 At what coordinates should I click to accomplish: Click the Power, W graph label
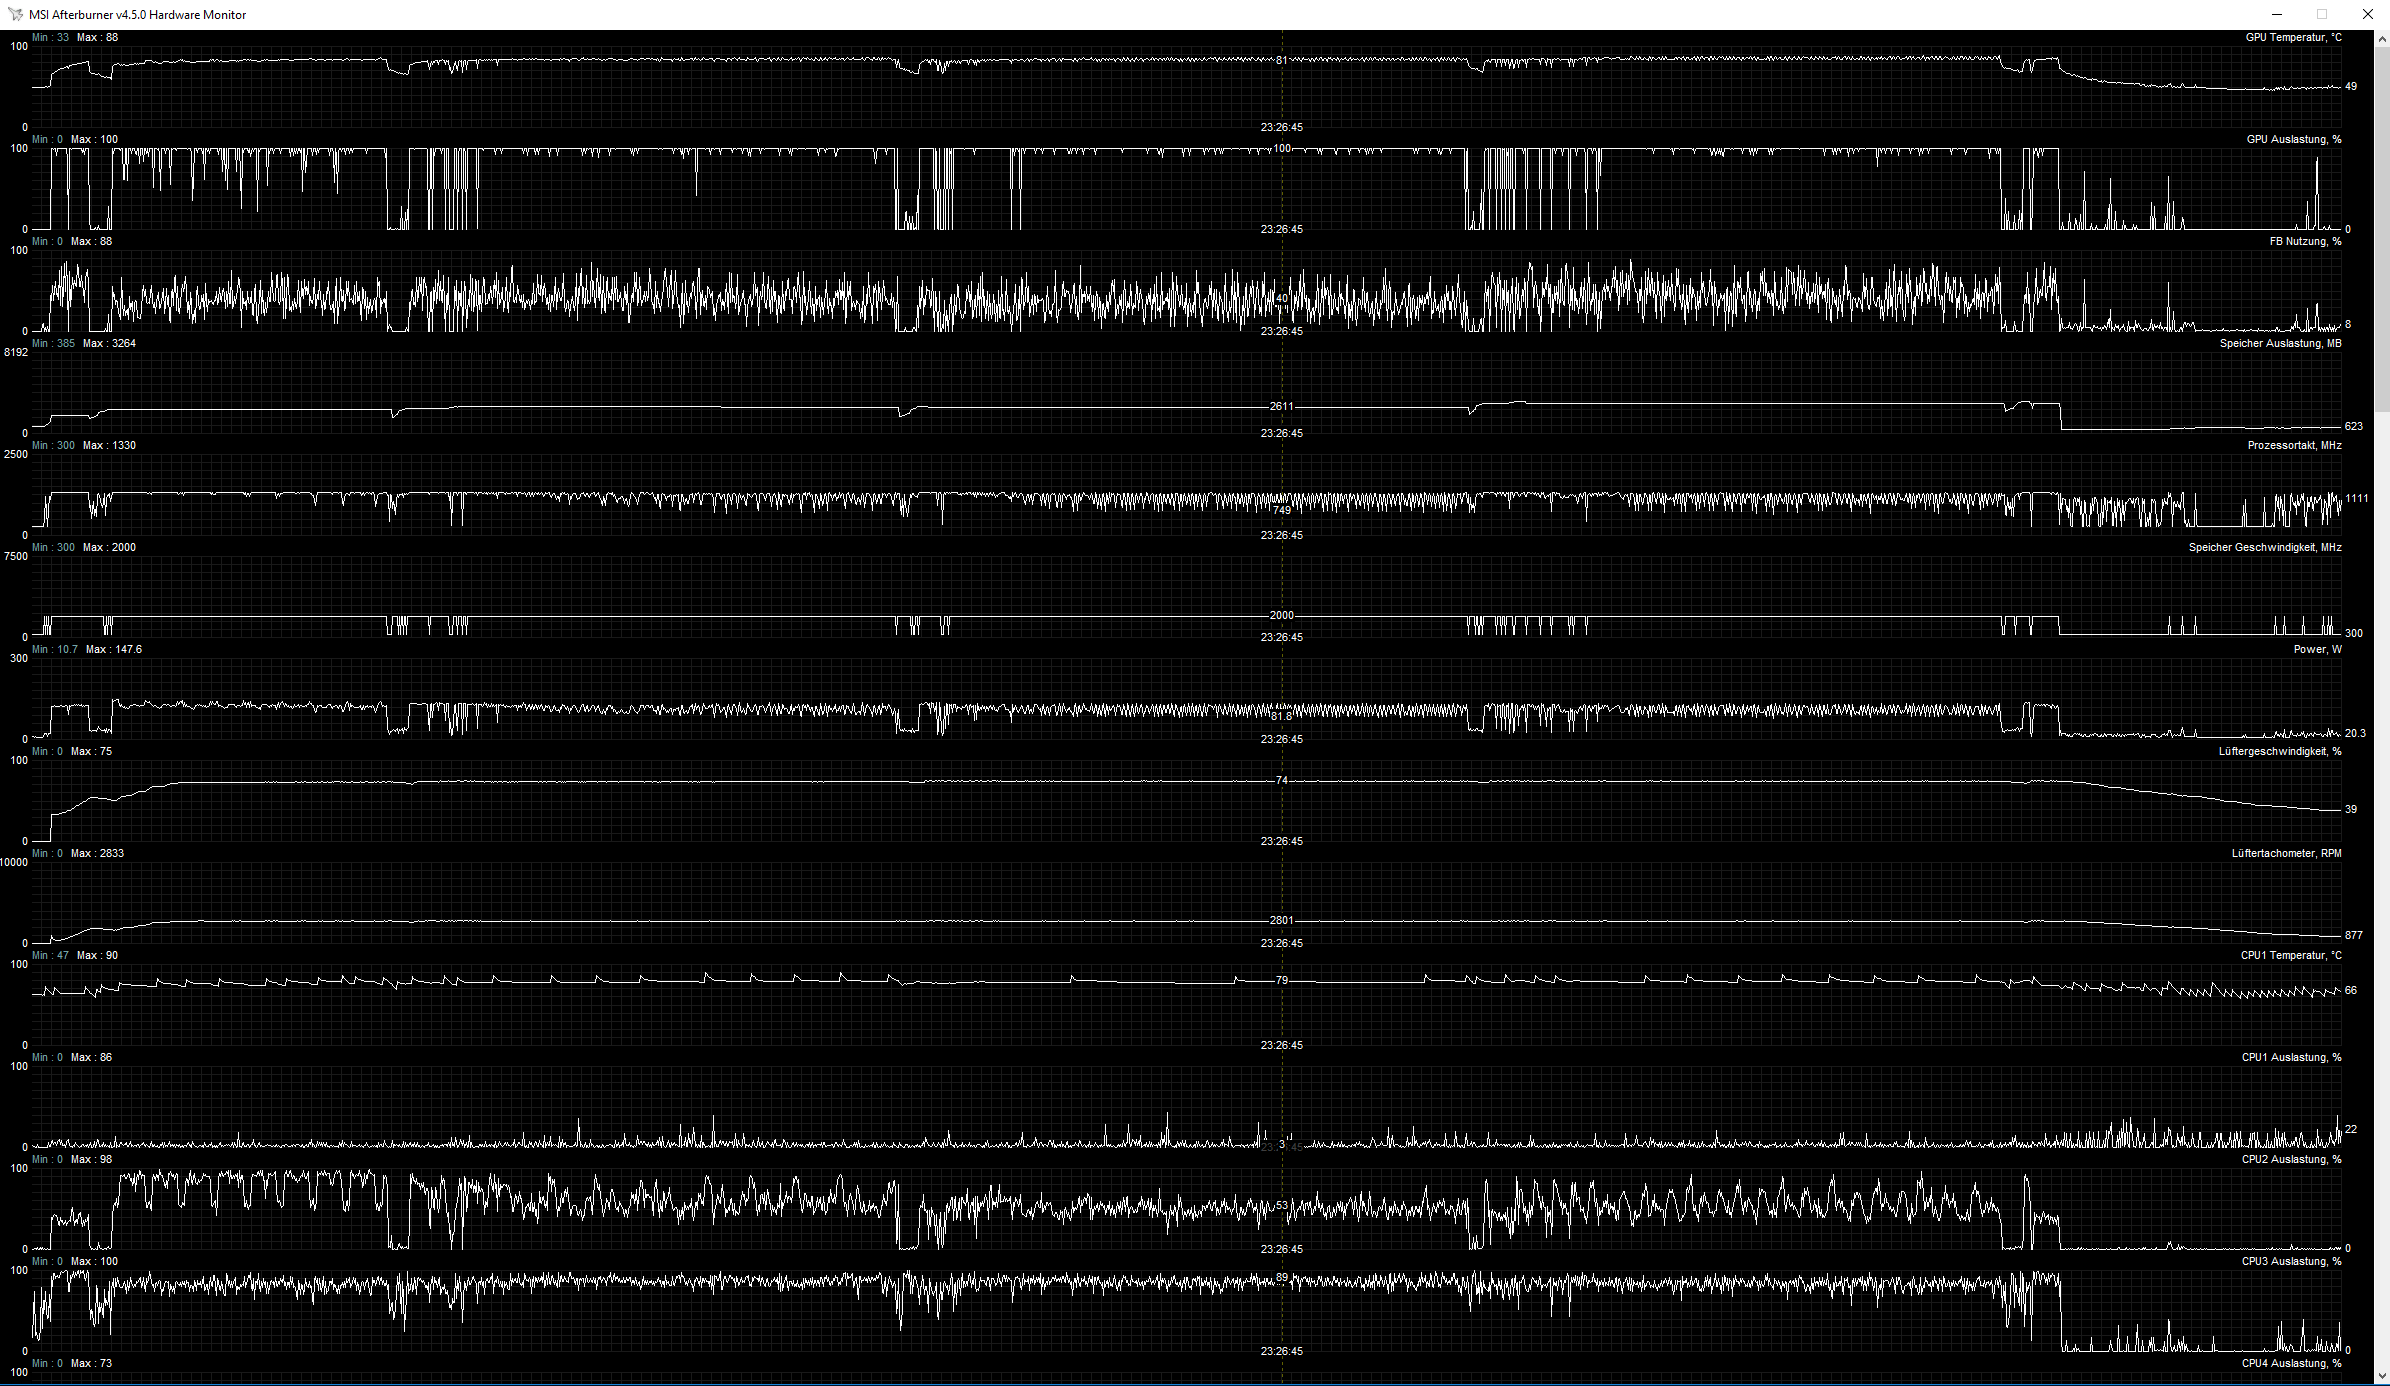2317,650
